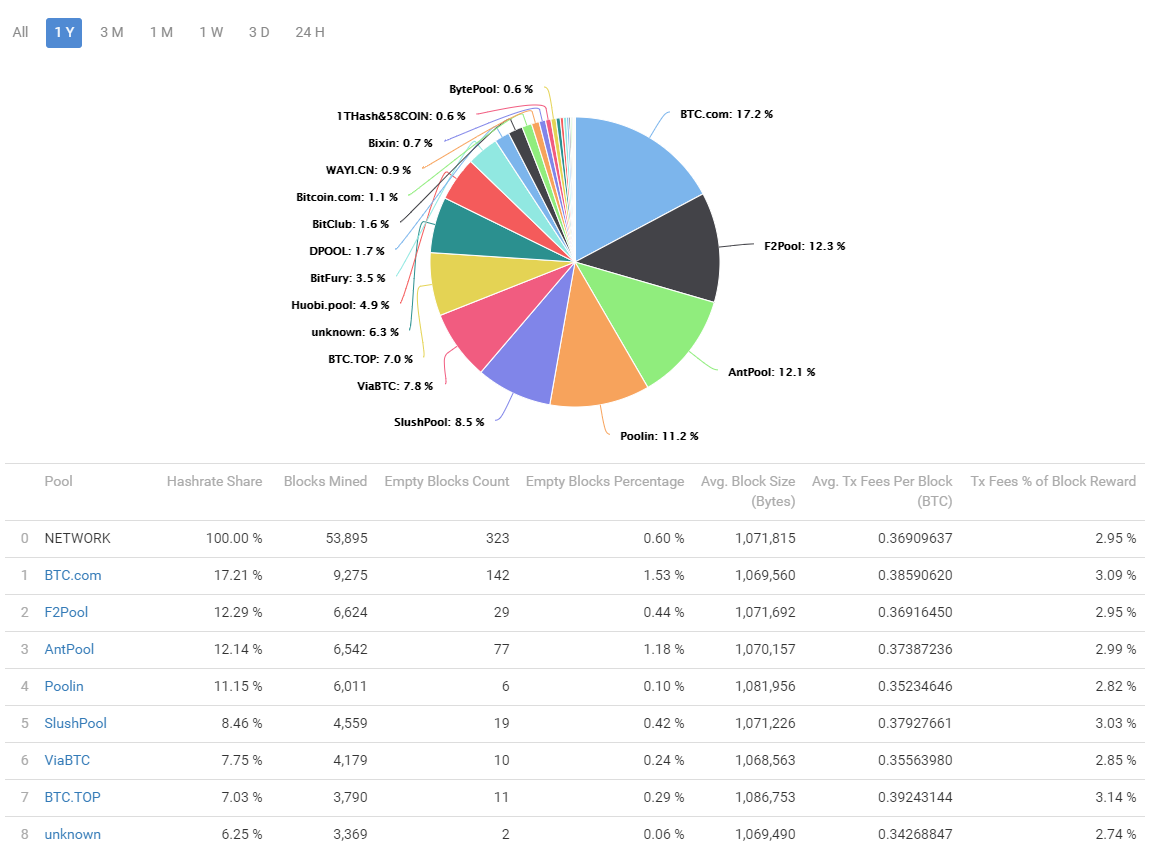Click the 'BTC.com: 17.2 %' pie label
1152x851 pixels.
[x=727, y=114]
